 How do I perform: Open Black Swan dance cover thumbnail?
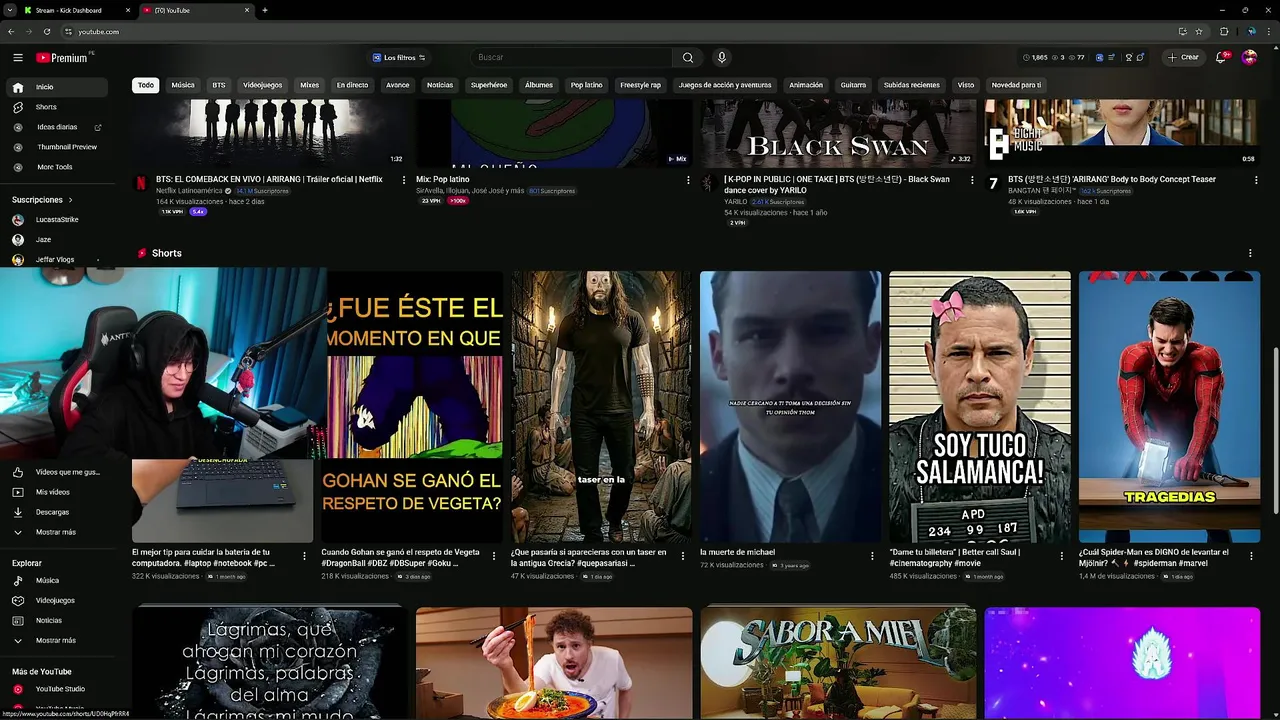[838, 133]
